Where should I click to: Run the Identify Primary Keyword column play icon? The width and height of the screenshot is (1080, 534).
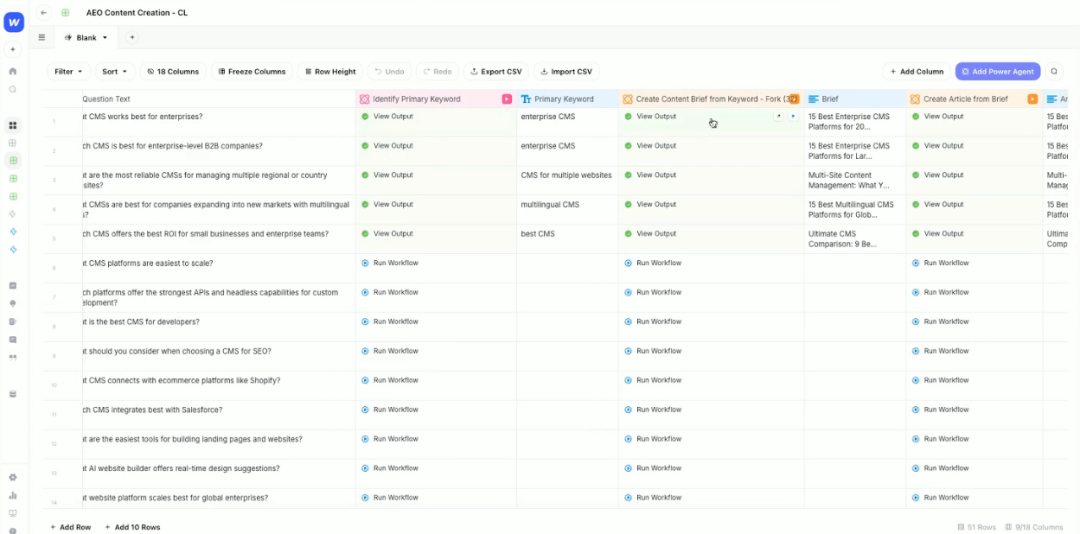tap(506, 99)
